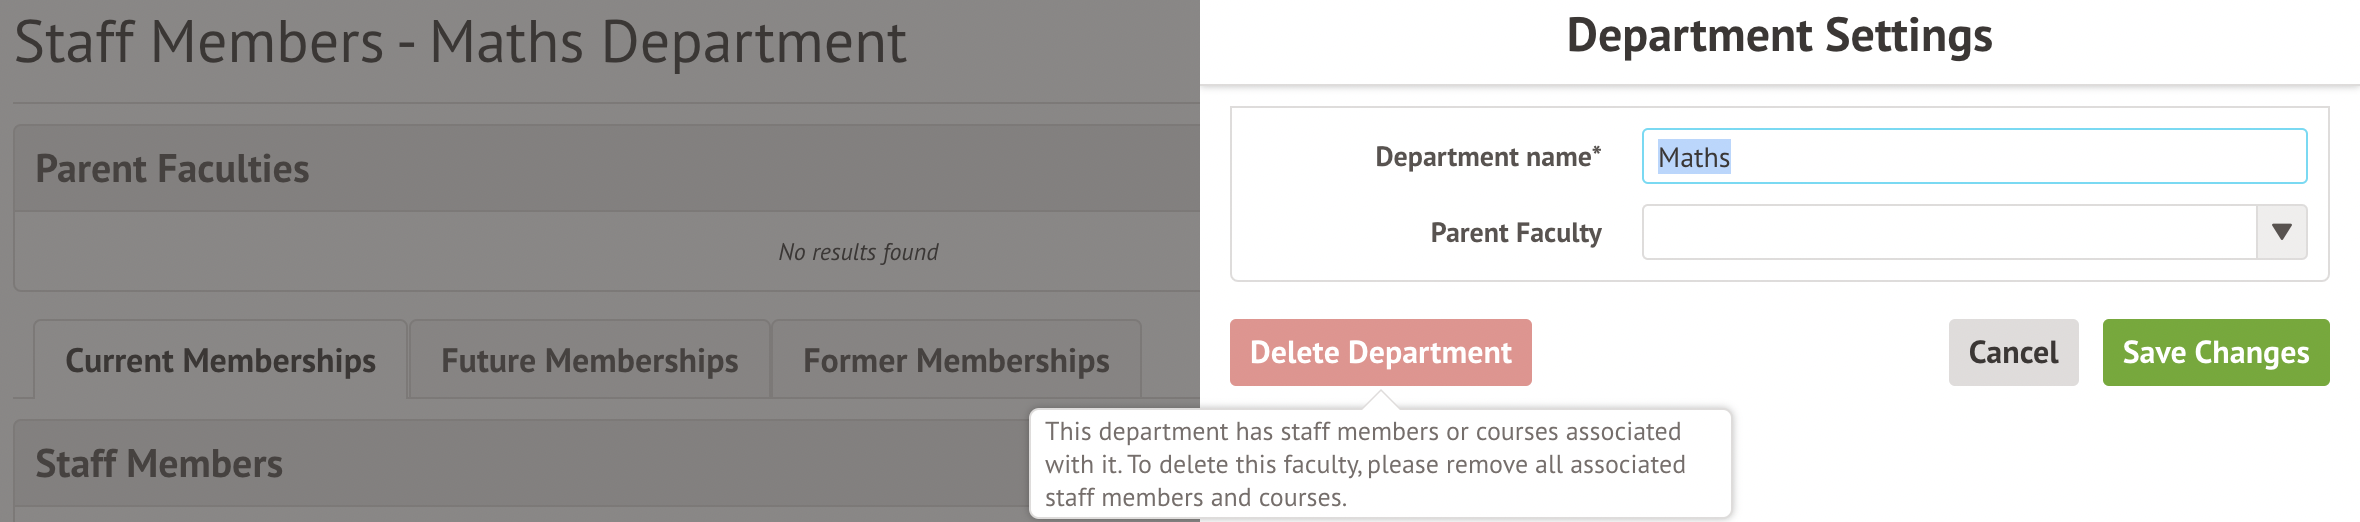Cancel the department settings changes
This screenshot has height=522, width=2360.
point(2013,352)
